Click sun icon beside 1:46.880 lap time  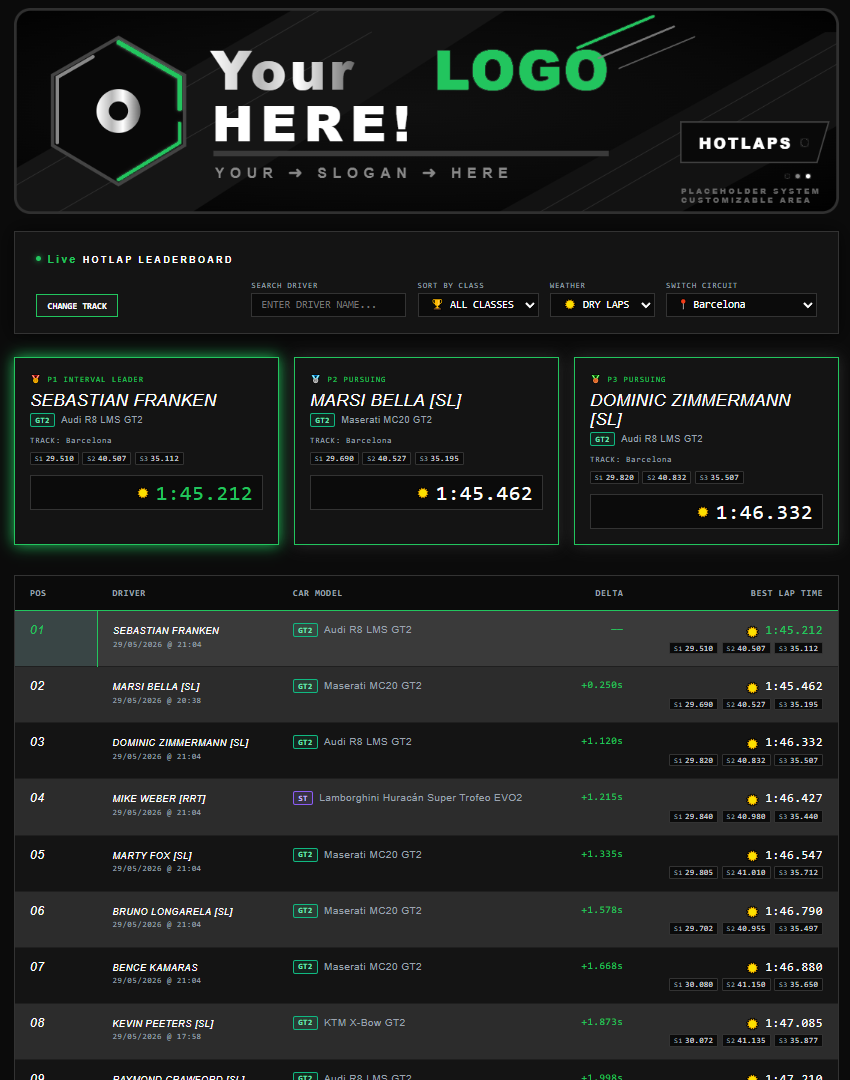click(x=752, y=968)
